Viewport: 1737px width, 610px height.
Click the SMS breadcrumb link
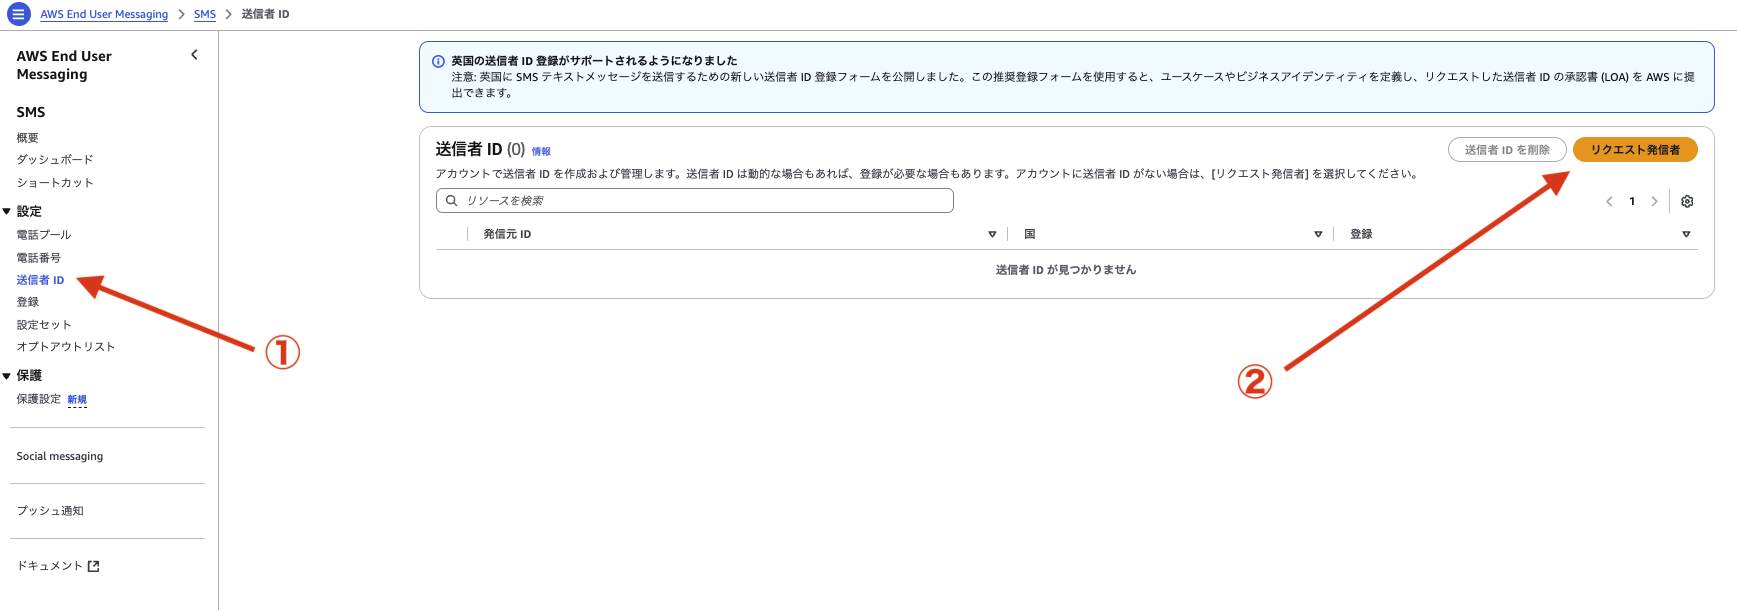[205, 14]
